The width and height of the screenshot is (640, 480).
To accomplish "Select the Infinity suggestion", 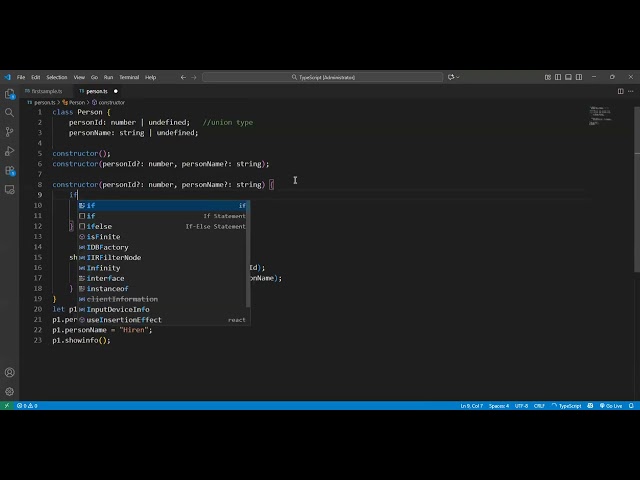I will [163, 268].
